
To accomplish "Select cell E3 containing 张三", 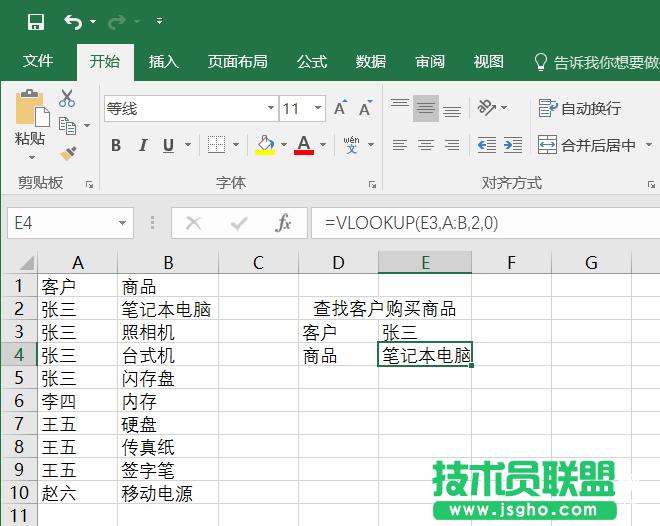I will [424, 332].
